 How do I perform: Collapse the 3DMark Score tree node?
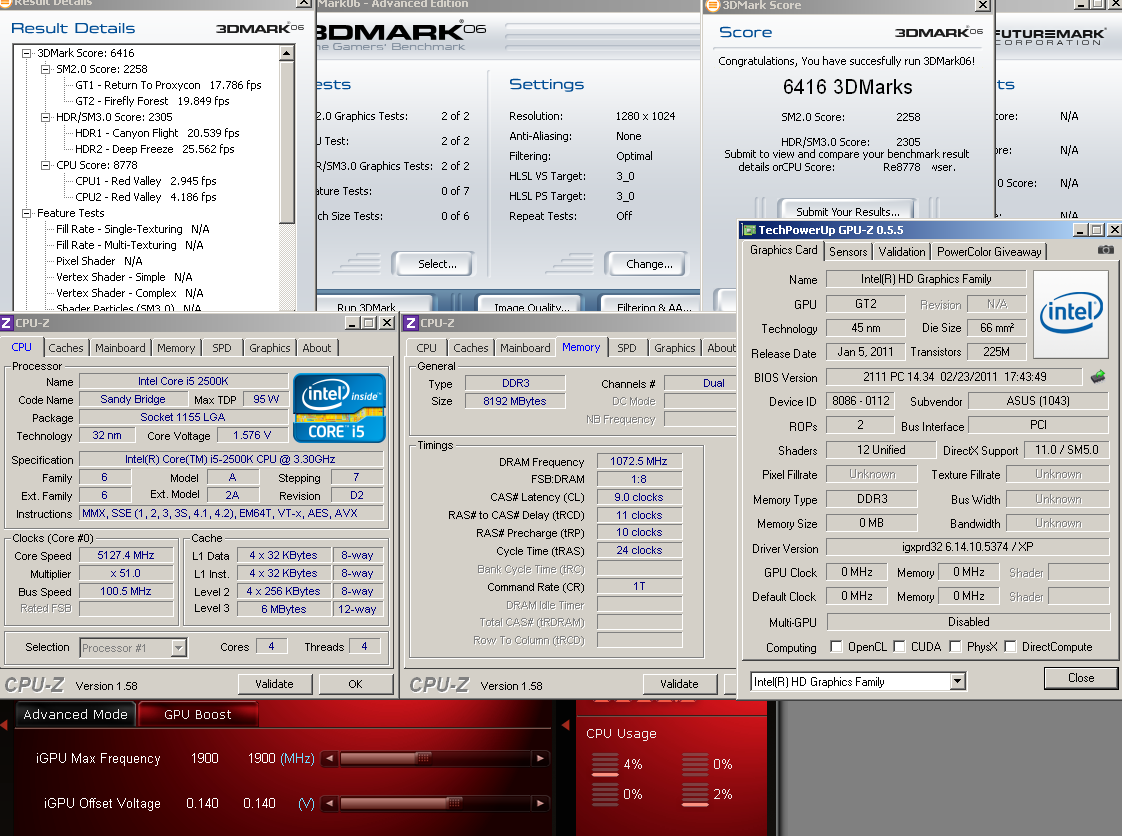point(26,53)
